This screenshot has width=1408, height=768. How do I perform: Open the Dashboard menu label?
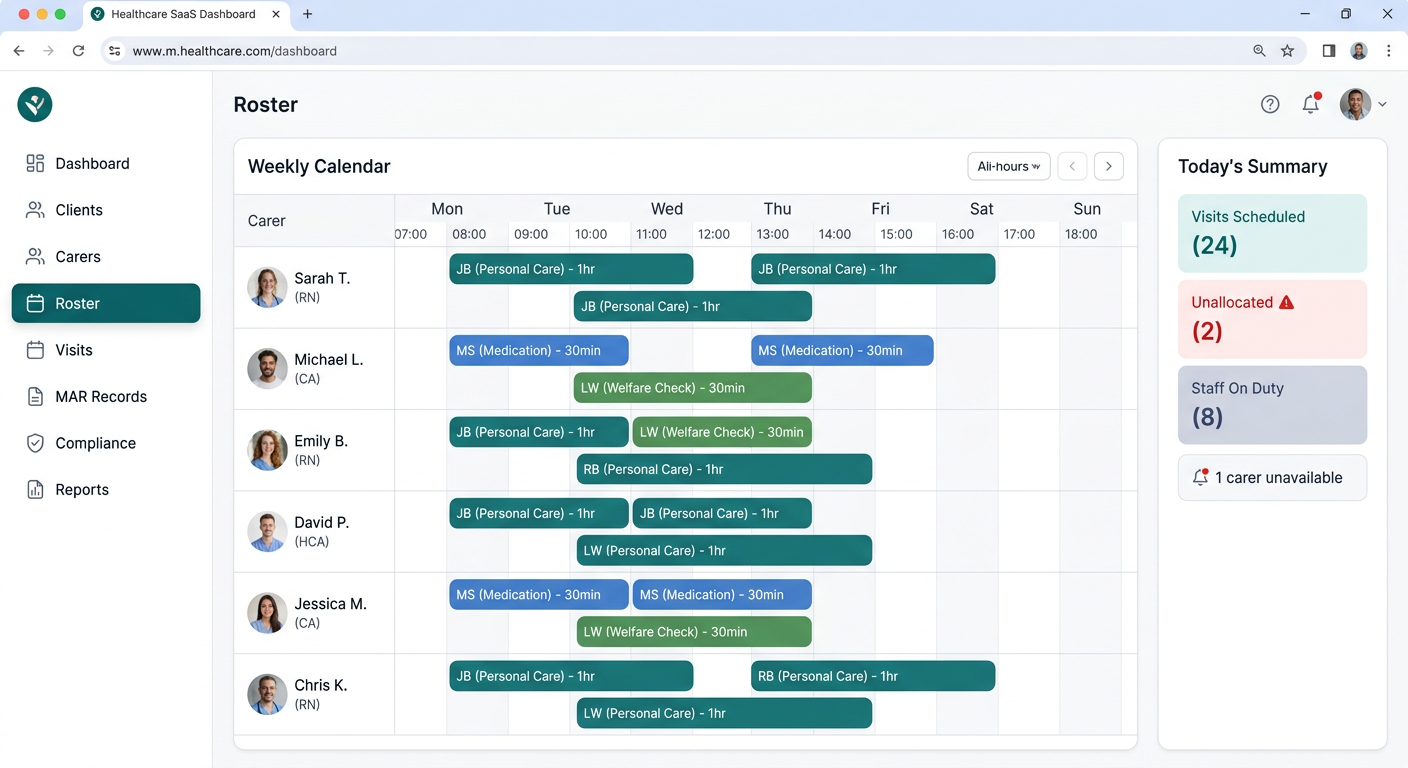(92, 163)
